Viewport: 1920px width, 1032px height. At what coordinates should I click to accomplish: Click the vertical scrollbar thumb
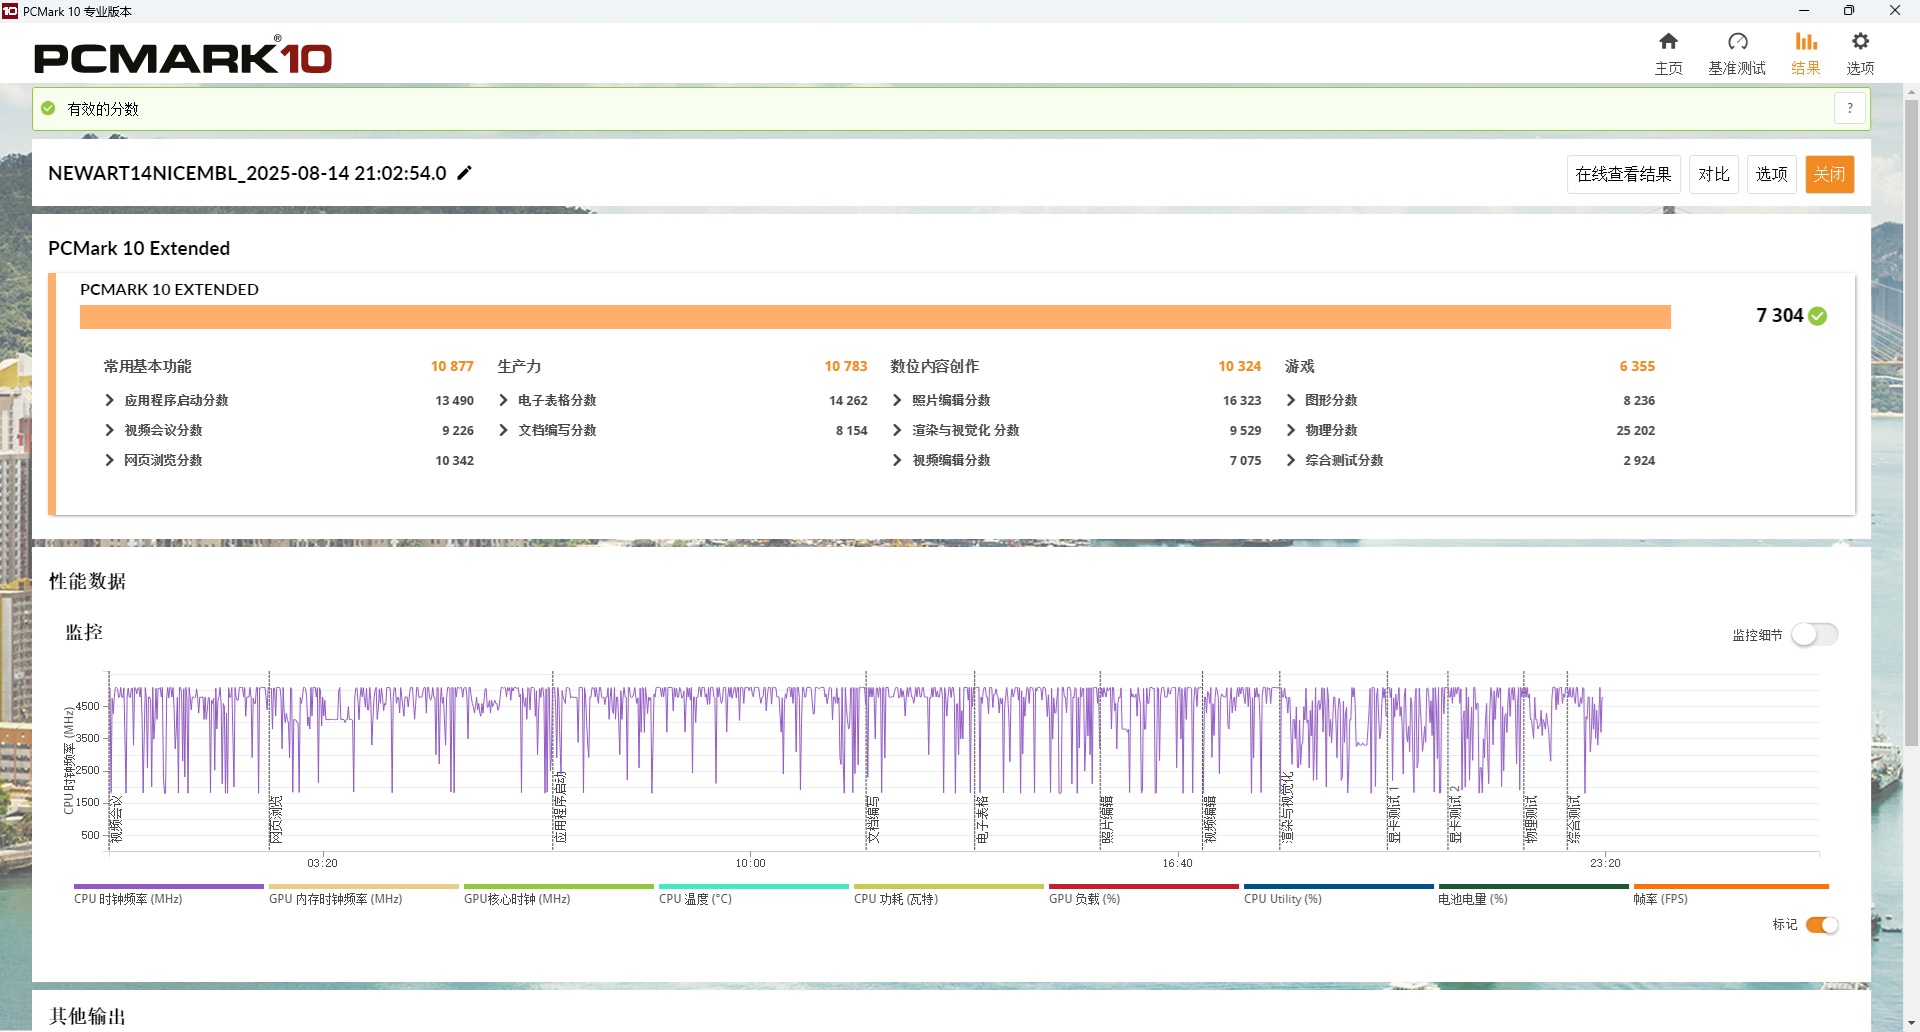pos(1911,422)
